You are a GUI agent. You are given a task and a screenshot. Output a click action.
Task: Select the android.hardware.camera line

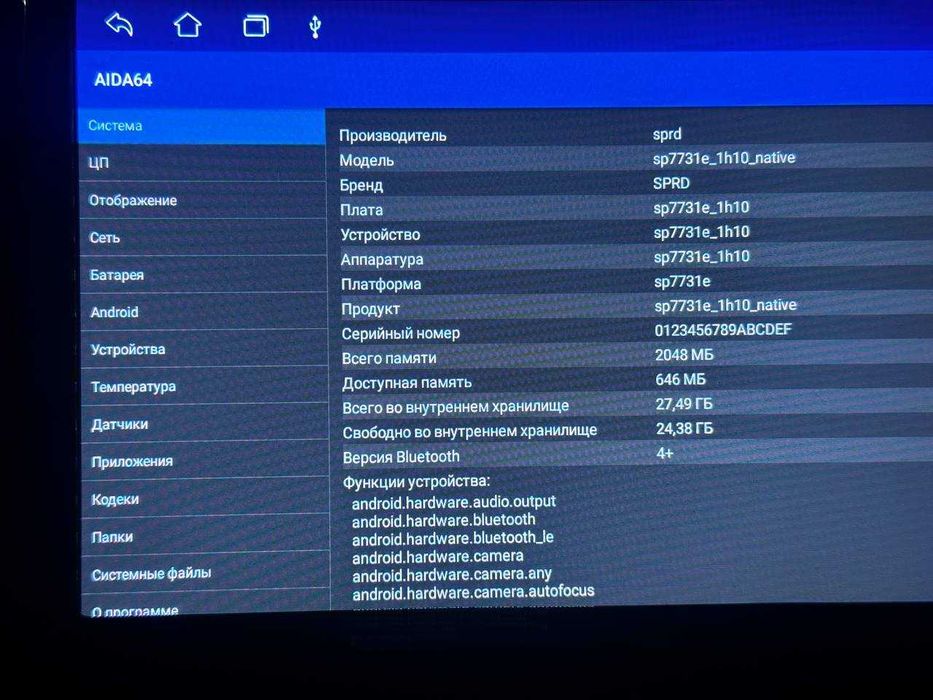click(438, 557)
